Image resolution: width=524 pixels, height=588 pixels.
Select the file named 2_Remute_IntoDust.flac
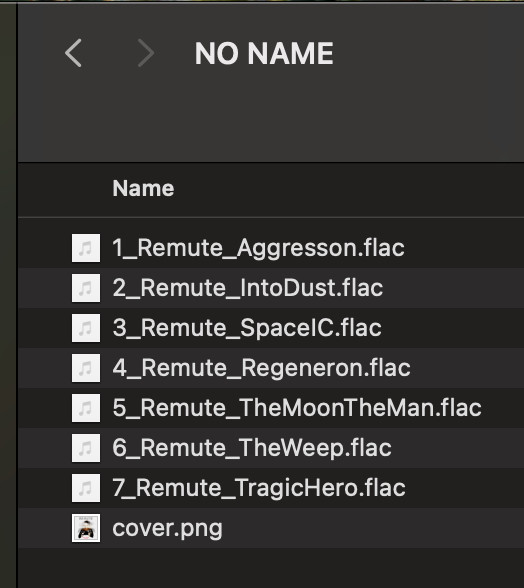coord(248,288)
